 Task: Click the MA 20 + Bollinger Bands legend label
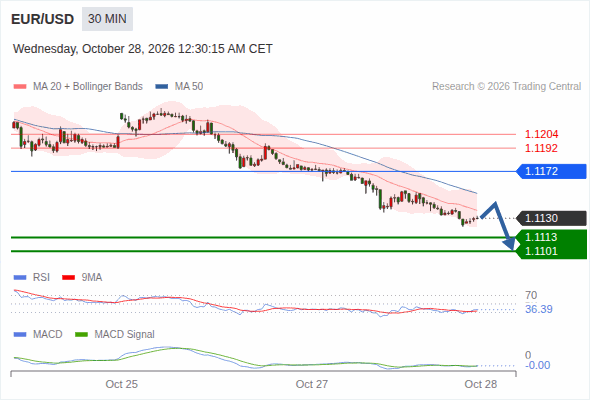pos(88,87)
